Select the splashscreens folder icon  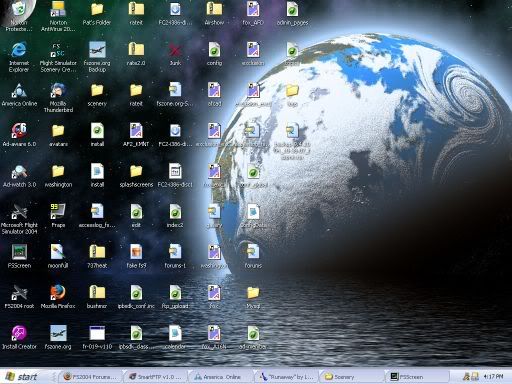click(136, 171)
